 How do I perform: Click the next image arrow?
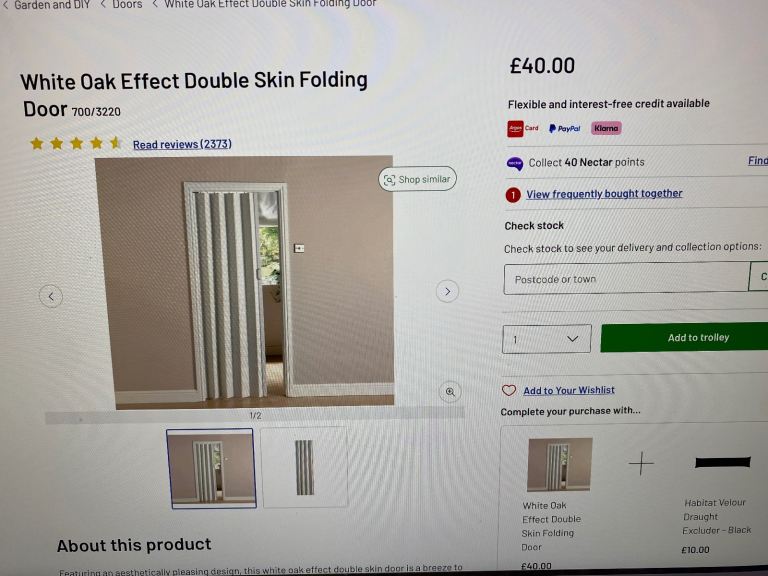447,291
